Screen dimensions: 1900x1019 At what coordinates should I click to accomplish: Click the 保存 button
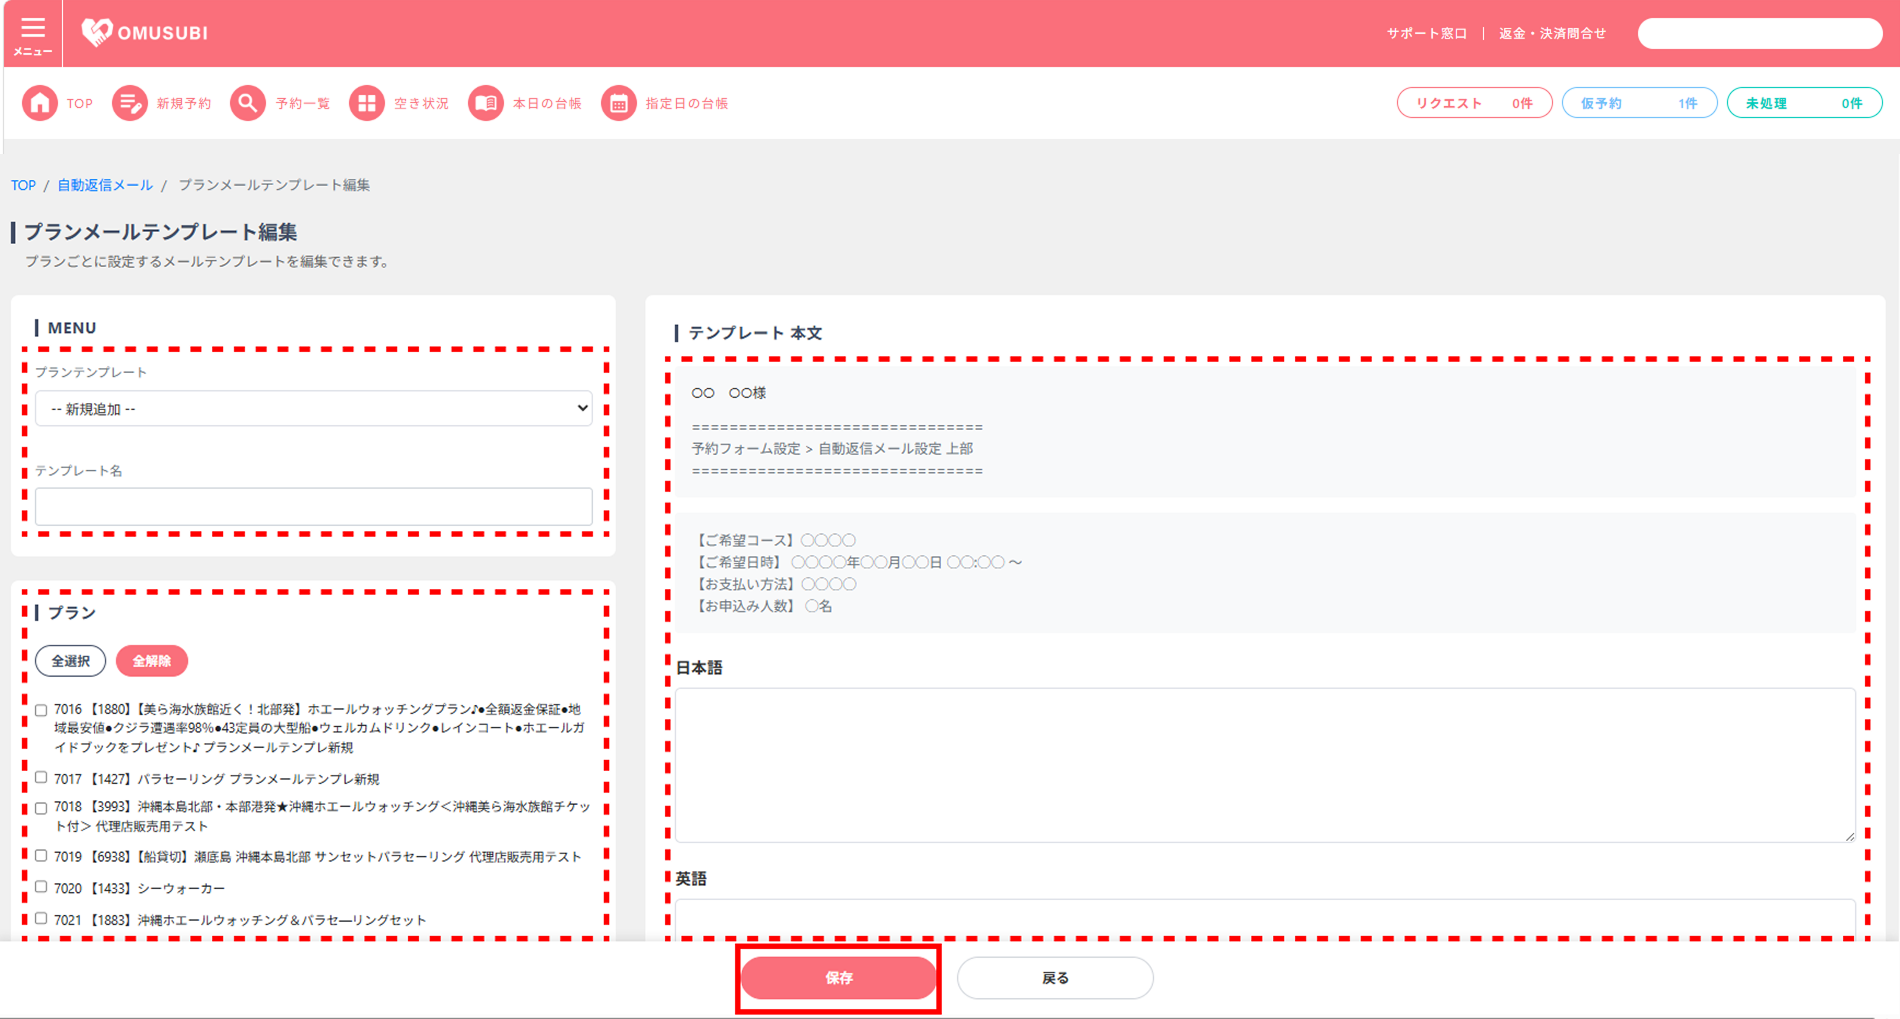(x=838, y=978)
